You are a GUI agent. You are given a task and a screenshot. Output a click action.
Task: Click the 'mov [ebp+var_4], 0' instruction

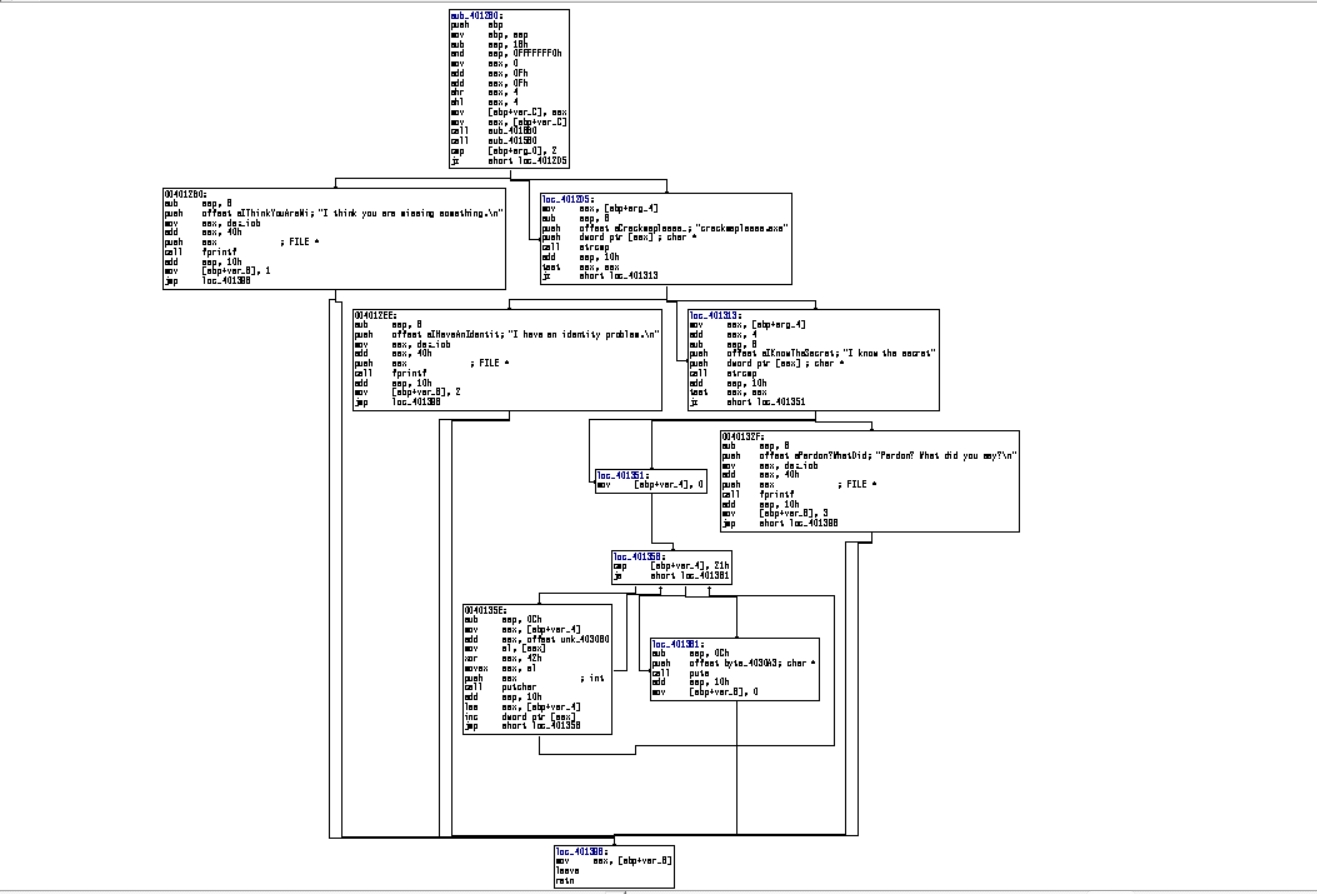tap(651, 485)
